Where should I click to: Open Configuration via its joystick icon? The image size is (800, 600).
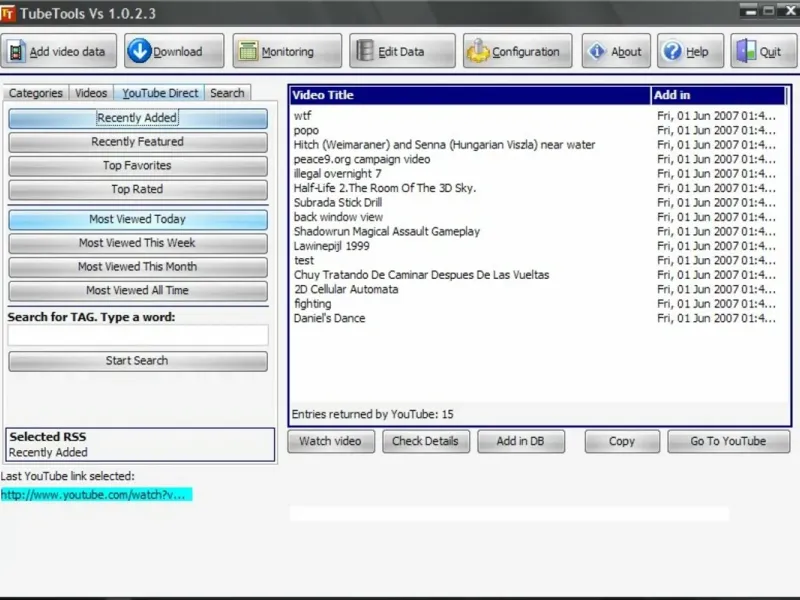coord(478,52)
